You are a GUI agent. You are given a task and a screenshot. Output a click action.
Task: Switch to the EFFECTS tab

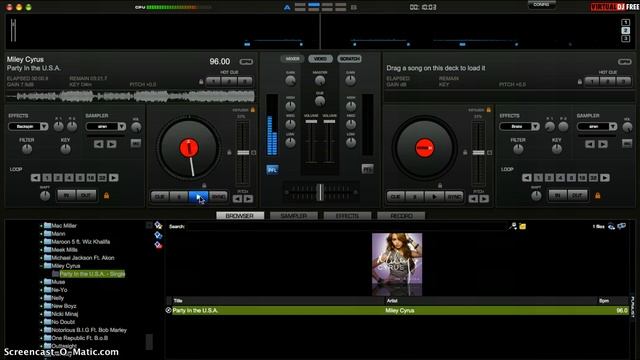point(348,216)
